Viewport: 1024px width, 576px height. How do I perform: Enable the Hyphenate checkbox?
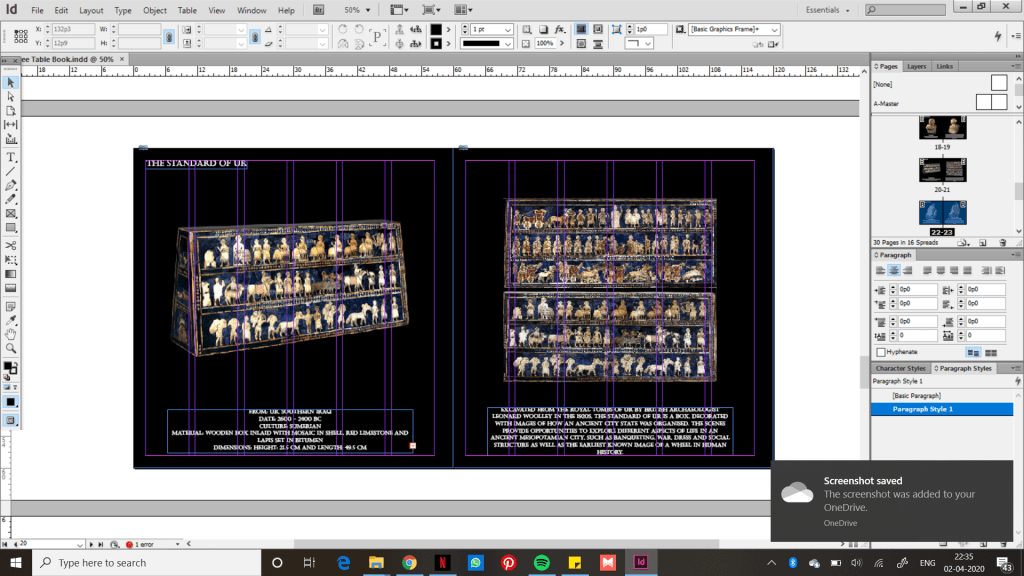pos(881,352)
